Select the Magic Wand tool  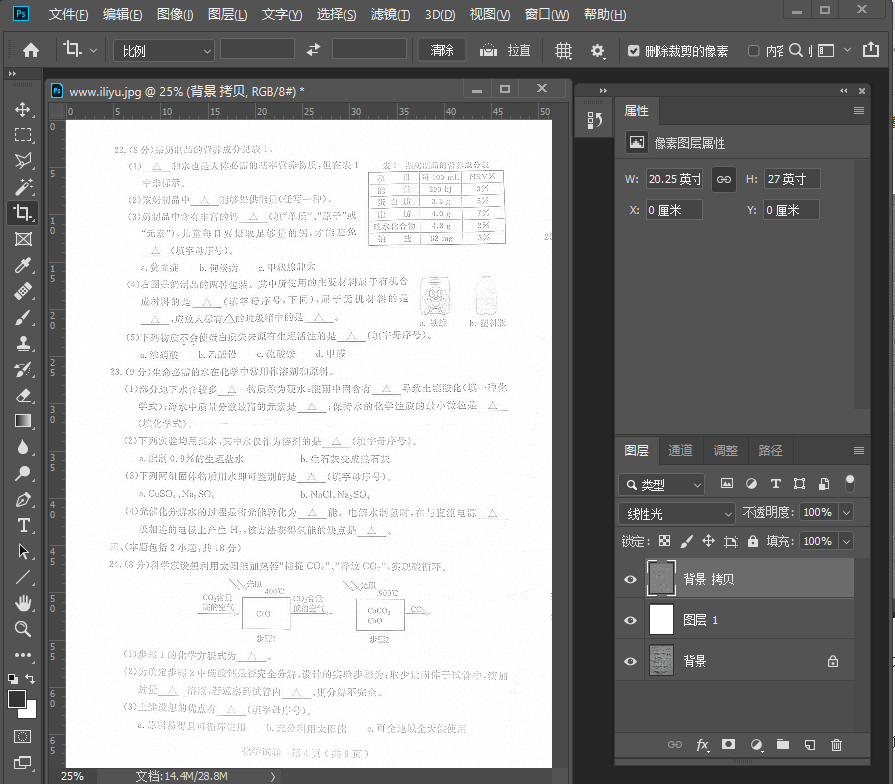(x=23, y=187)
